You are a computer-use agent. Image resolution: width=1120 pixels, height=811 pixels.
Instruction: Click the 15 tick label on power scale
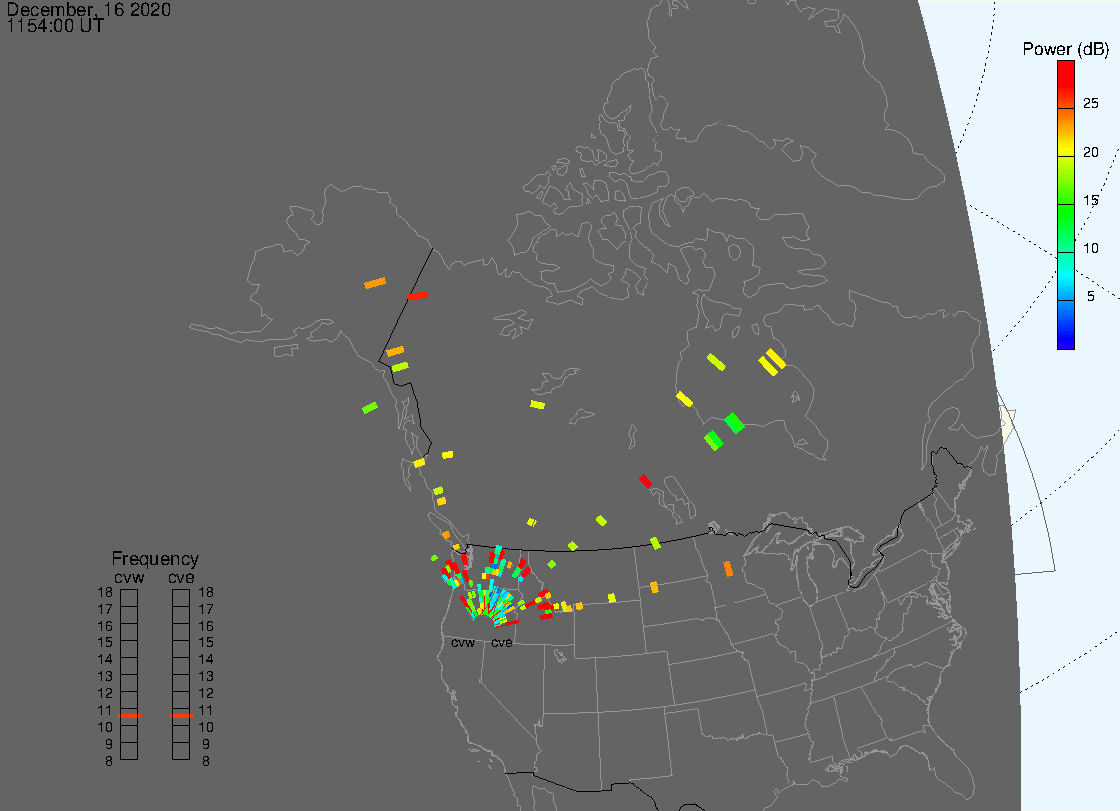(x=1090, y=200)
